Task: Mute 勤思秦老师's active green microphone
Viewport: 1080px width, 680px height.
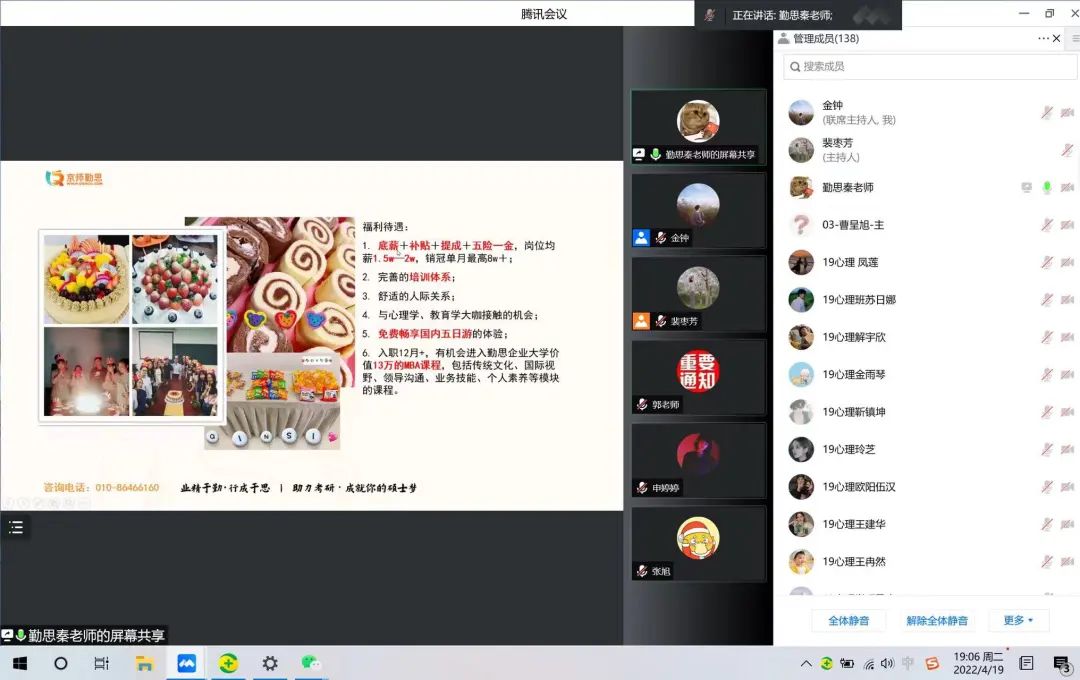Action: tap(1046, 187)
